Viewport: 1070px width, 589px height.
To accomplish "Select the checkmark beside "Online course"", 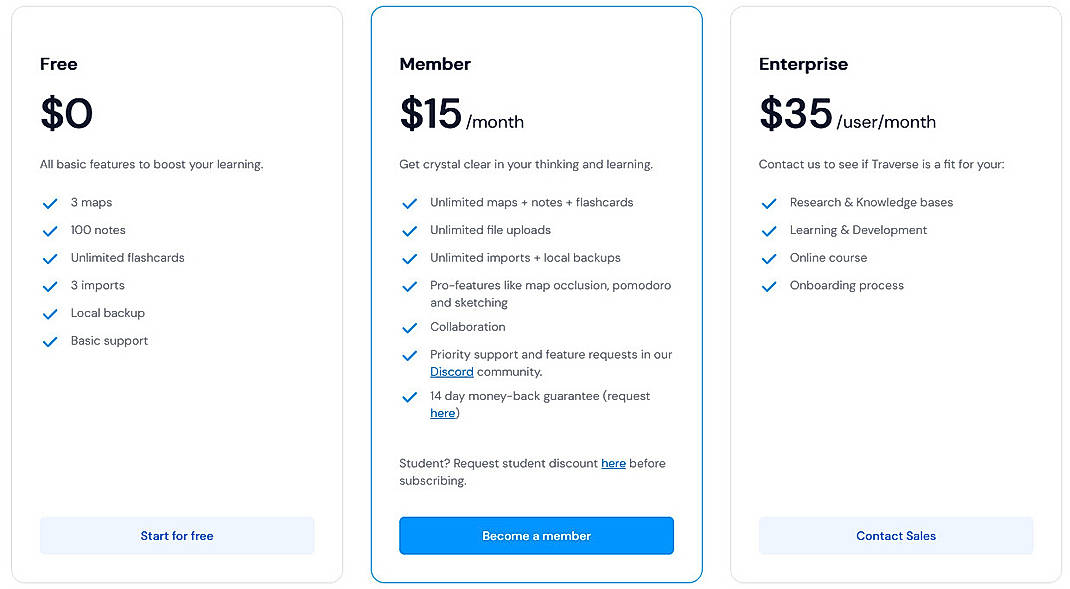I will pos(768,258).
